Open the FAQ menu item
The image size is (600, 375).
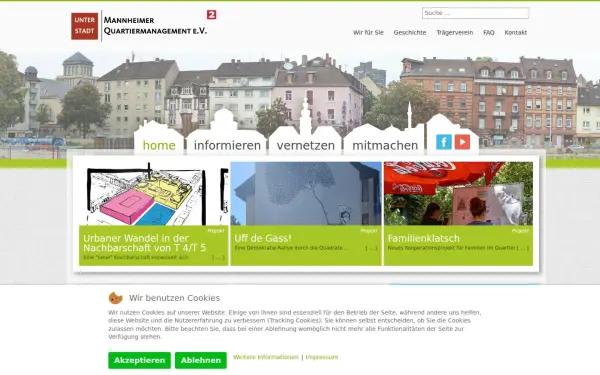click(489, 33)
